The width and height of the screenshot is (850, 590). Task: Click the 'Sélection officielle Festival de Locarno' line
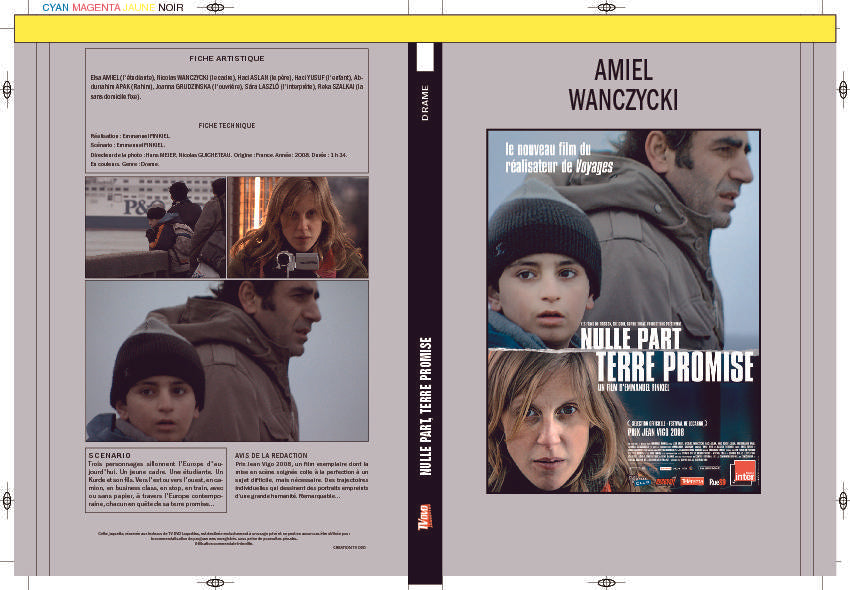(667, 423)
